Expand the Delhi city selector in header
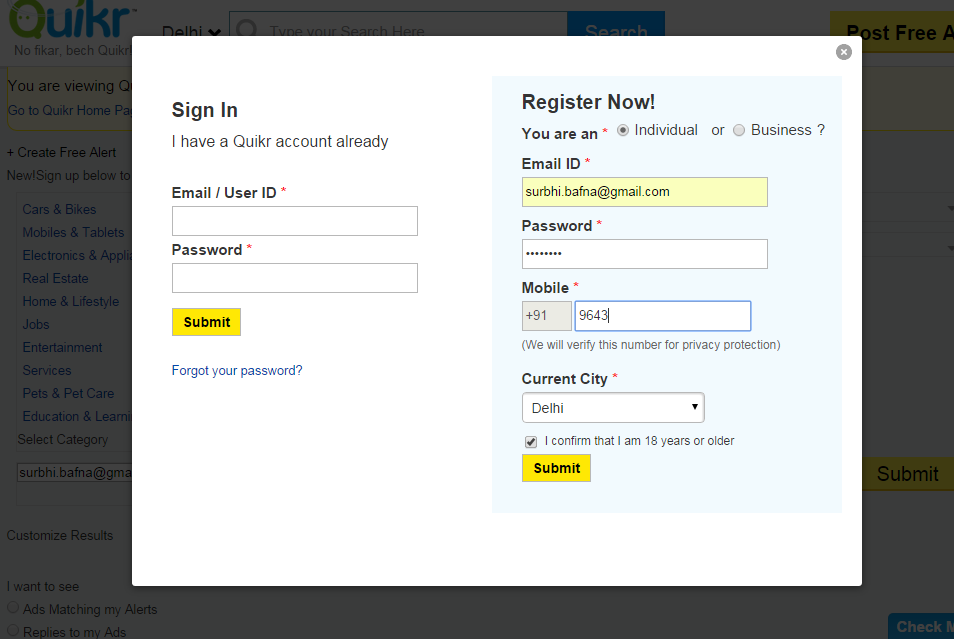The height and width of the screenshot is (639, 954). [x=191, y=31]
